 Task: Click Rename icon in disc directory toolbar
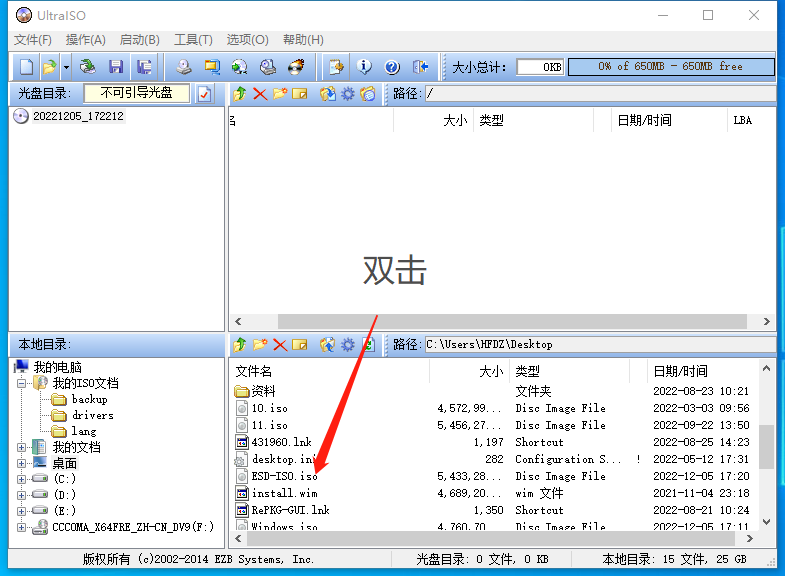click(x=299, y=94)
